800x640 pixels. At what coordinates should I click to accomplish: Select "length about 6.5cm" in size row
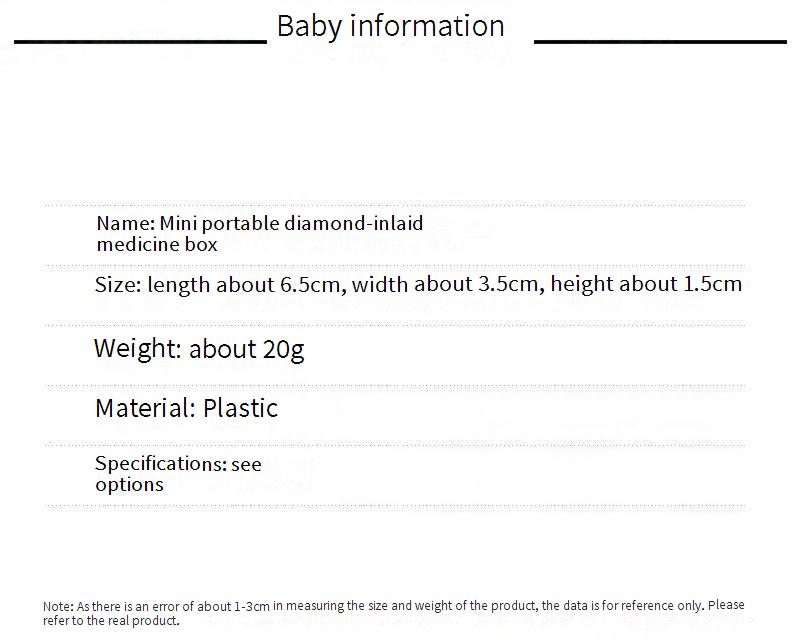pyautogui.click(x=246, y=284)
